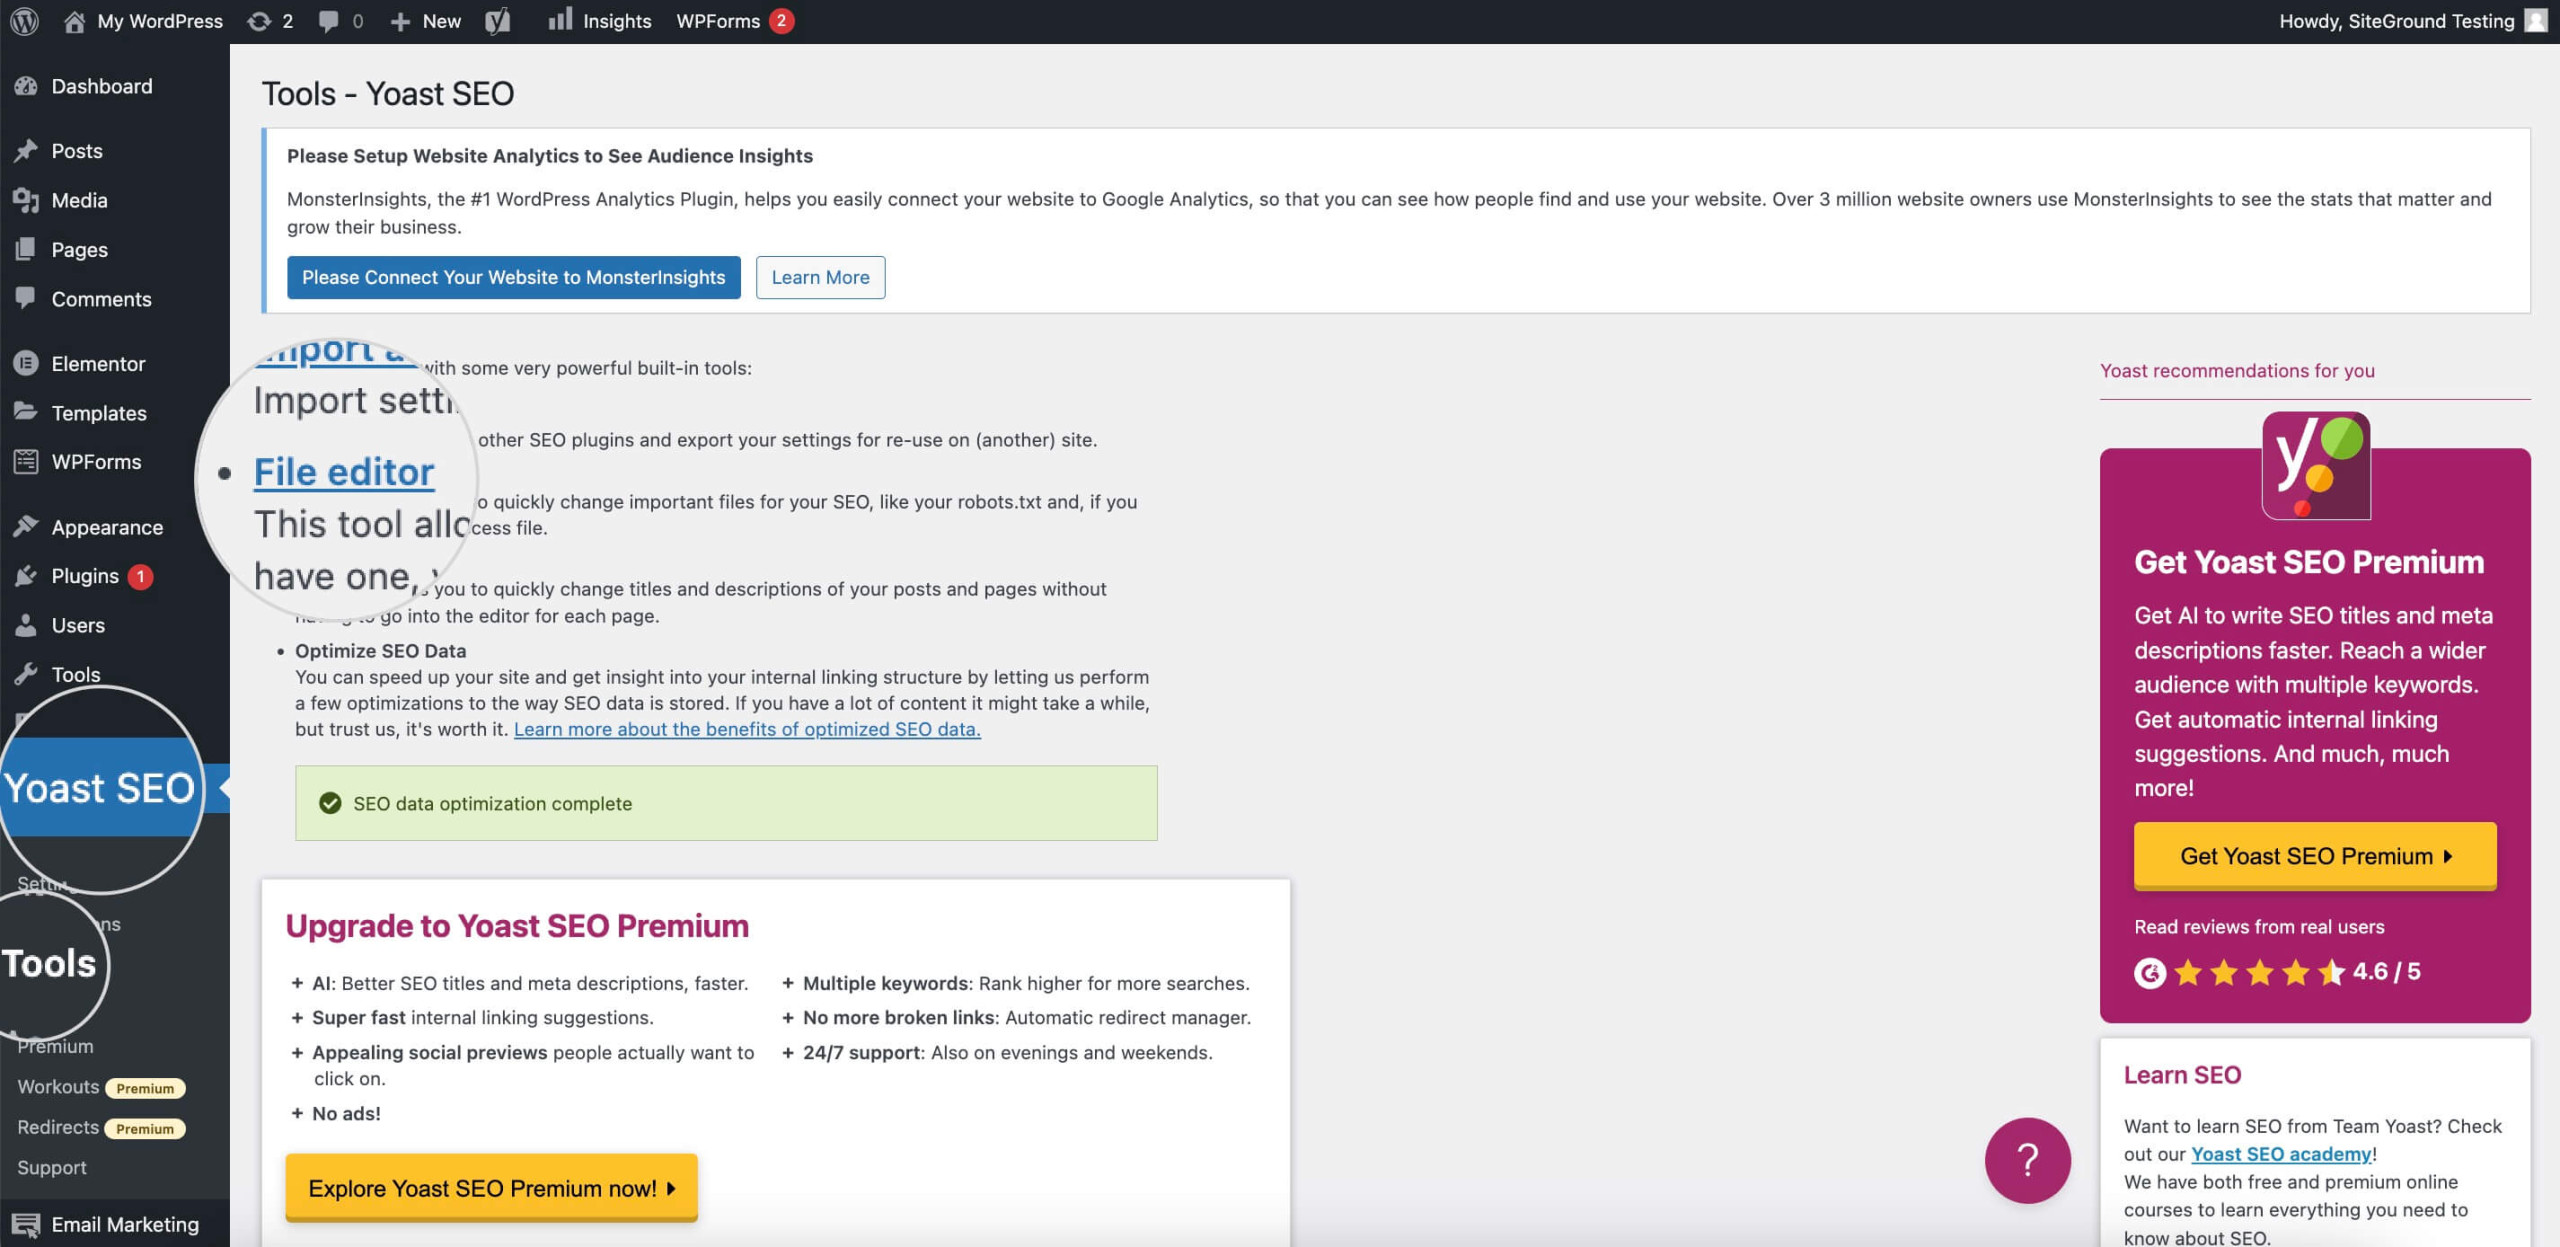Open the Support submenu item
Image resolution: width=2560 pixels, height=1247 pixels.
click(52, 1167)
